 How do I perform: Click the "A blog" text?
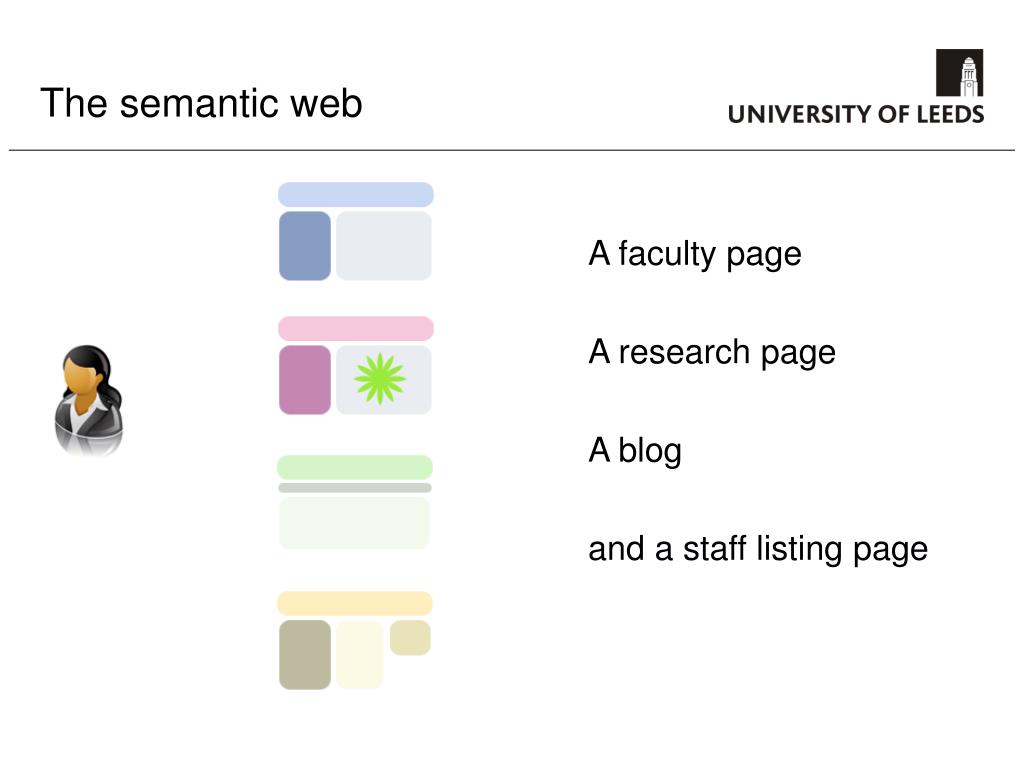coord(635,450)
